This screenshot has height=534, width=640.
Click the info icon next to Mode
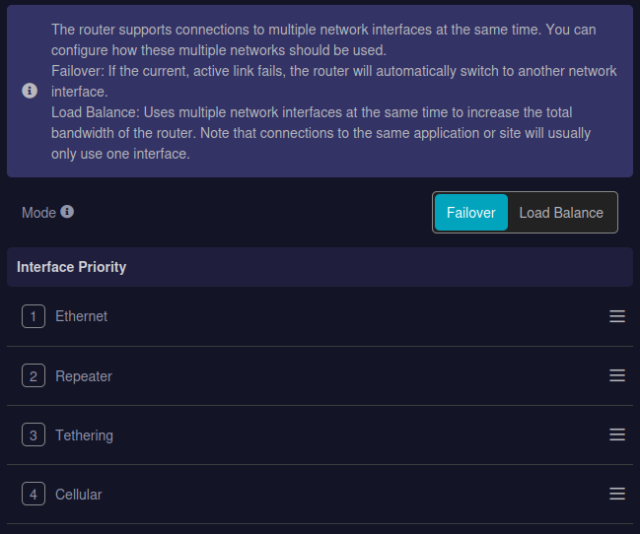tap(67, 211)
